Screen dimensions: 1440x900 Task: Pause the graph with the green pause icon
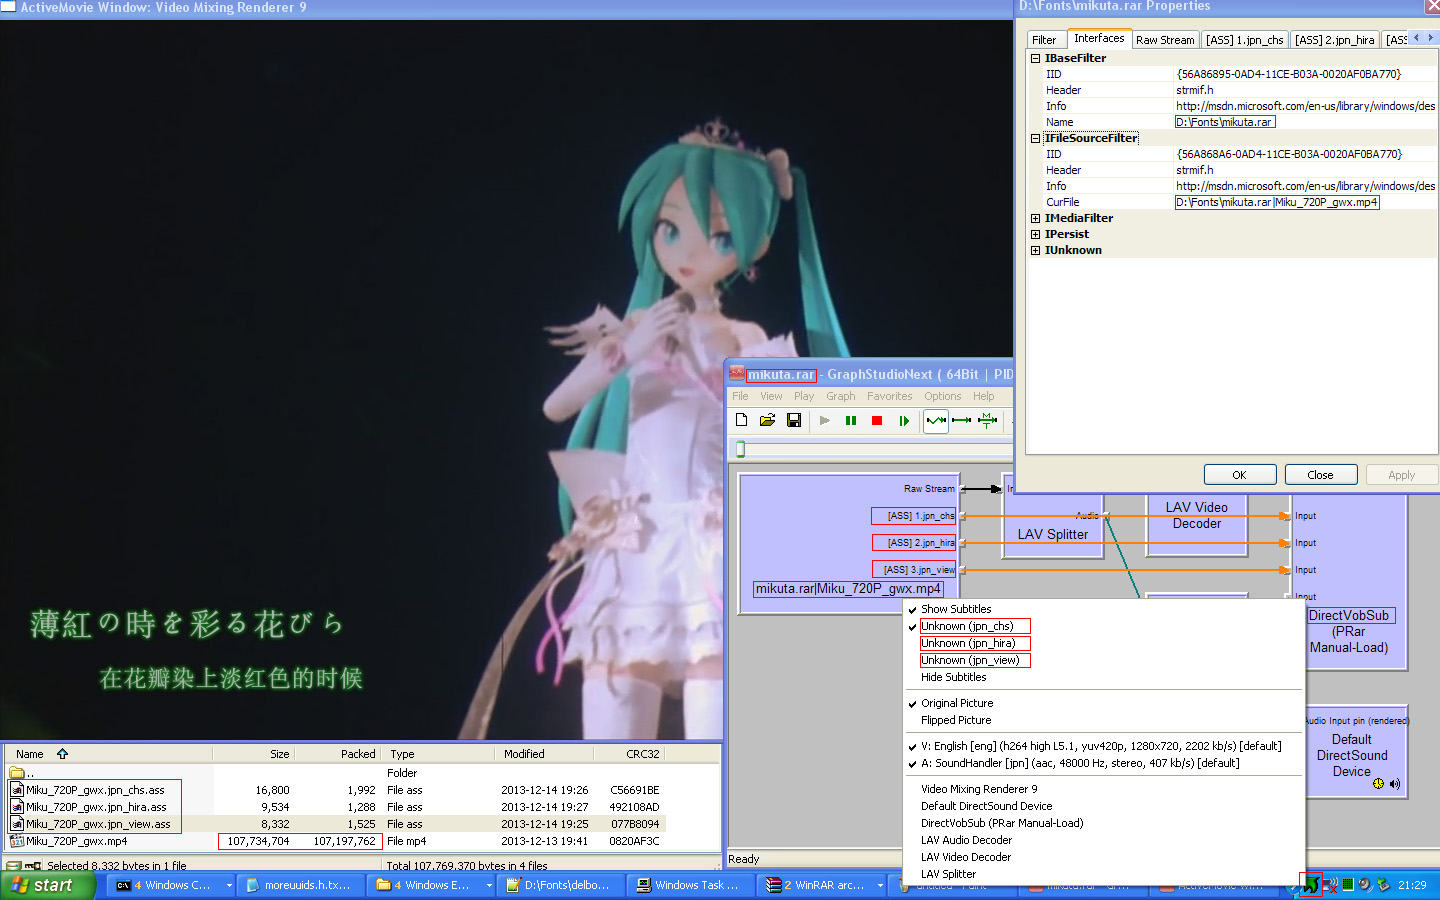[x=851, y=421]
